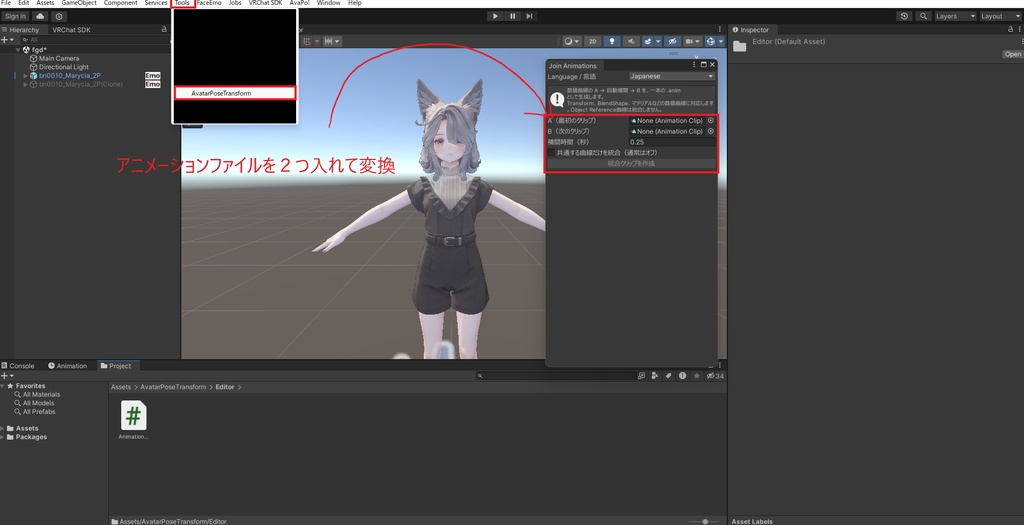Click the Inspector panel three-dot menu
Screen dimensions: 1024x525
(x=1021, y=29)
